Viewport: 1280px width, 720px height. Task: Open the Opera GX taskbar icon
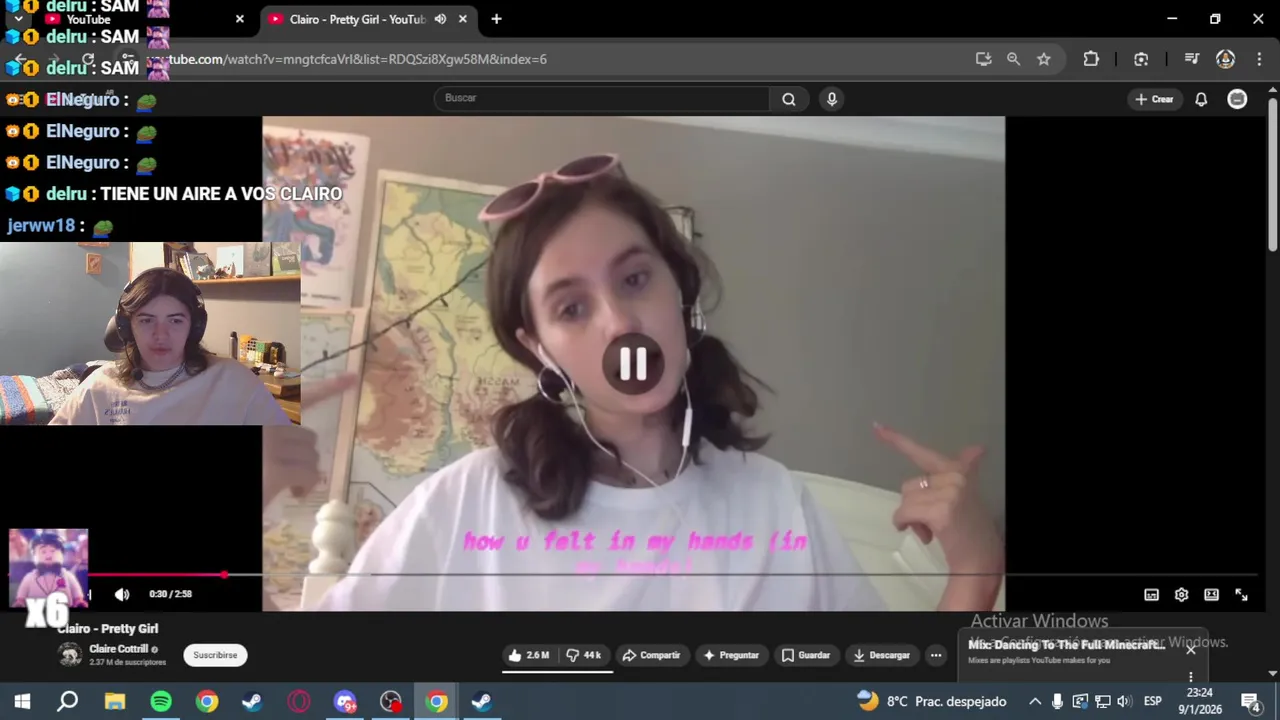click(x=299, y=701)
